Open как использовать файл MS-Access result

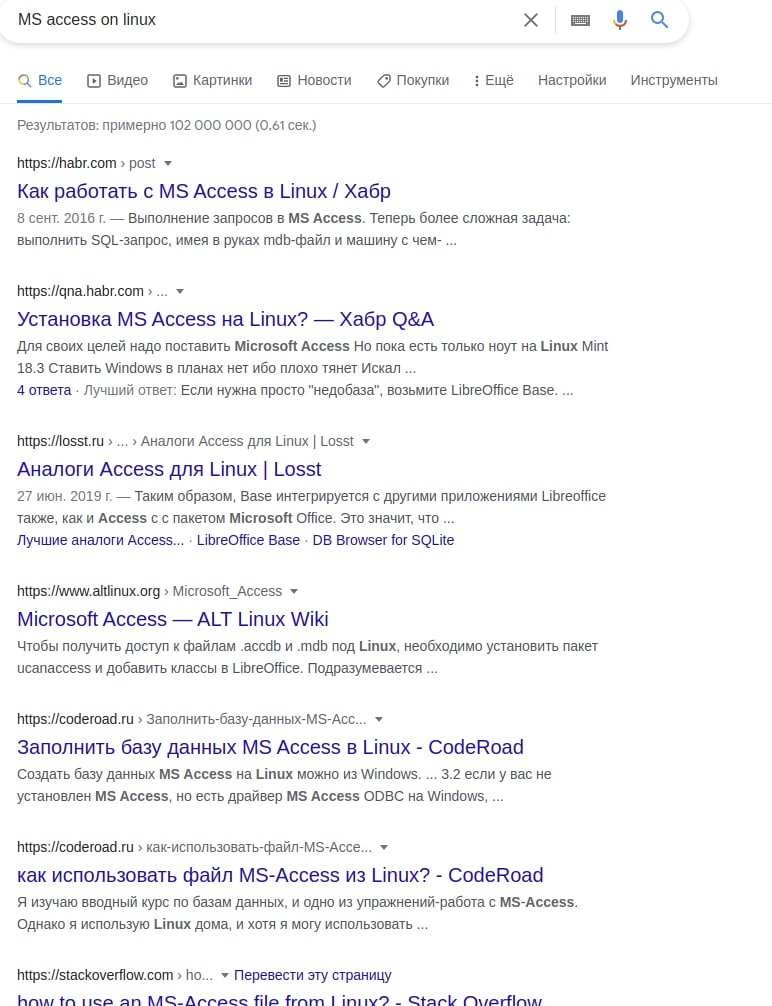pos(280,875)
